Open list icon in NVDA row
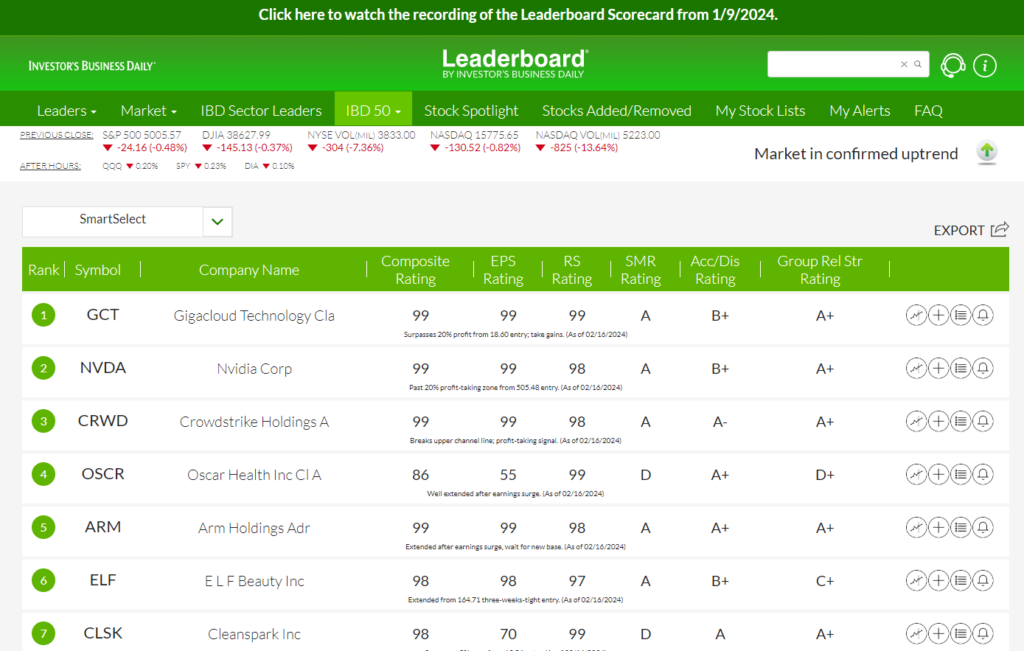 pyautogui.click(x=961, y=368)
